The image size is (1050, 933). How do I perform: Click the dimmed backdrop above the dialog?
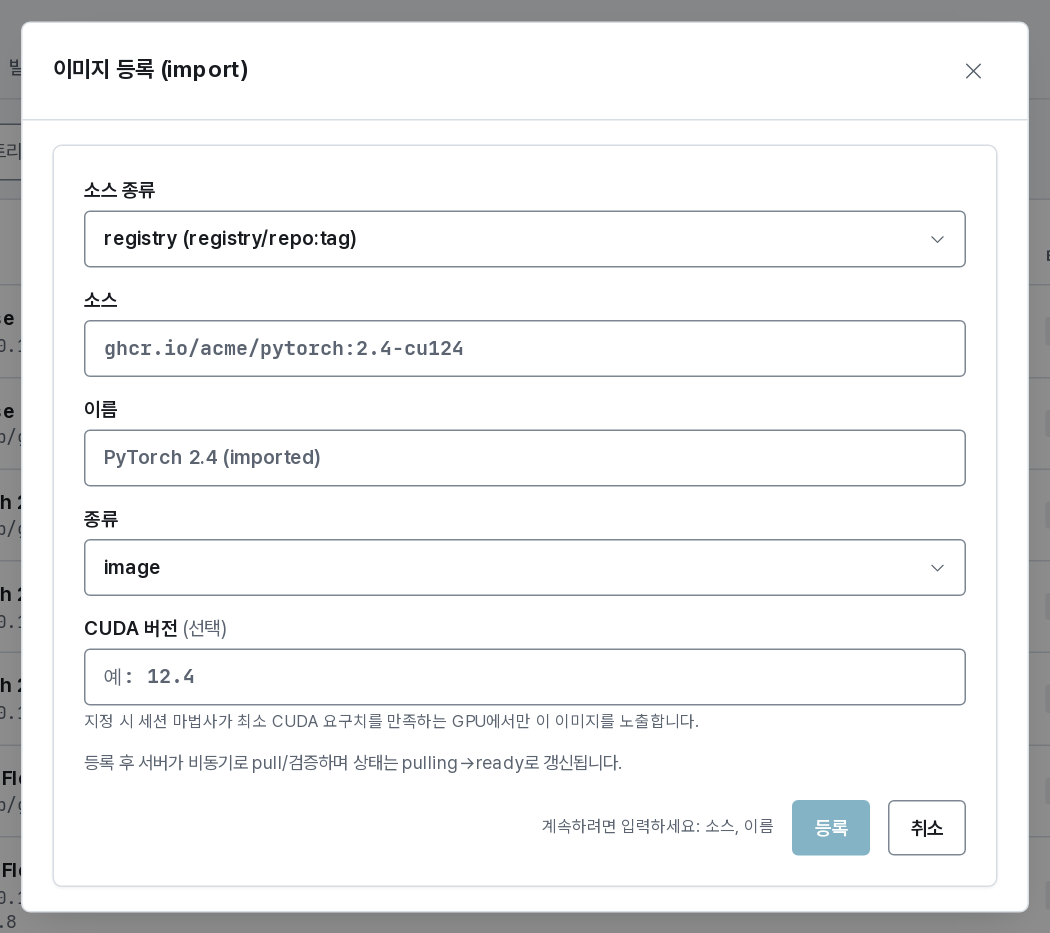click(525, 9)
